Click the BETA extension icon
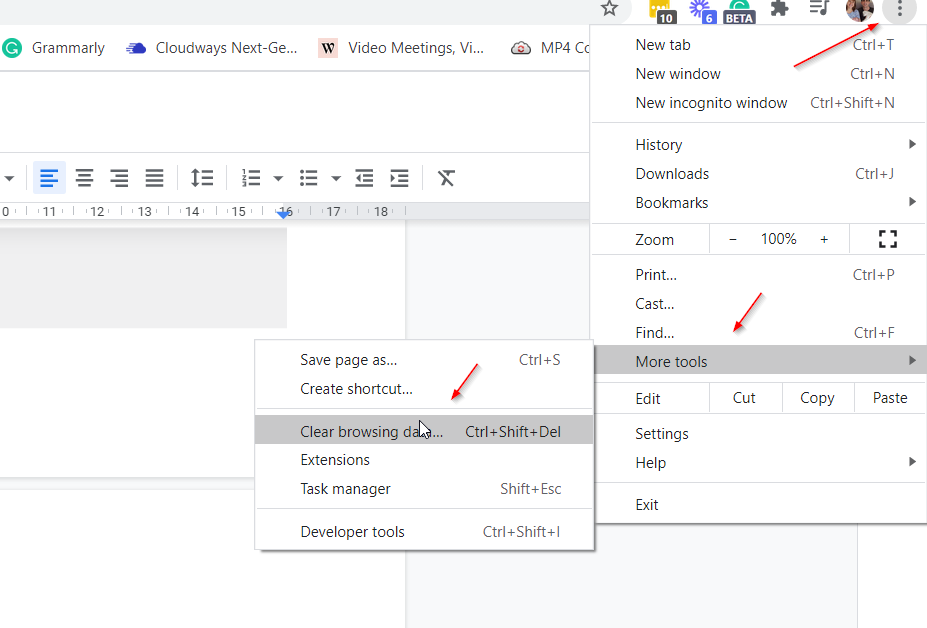 pyautogui.click(x=739, y=11)
